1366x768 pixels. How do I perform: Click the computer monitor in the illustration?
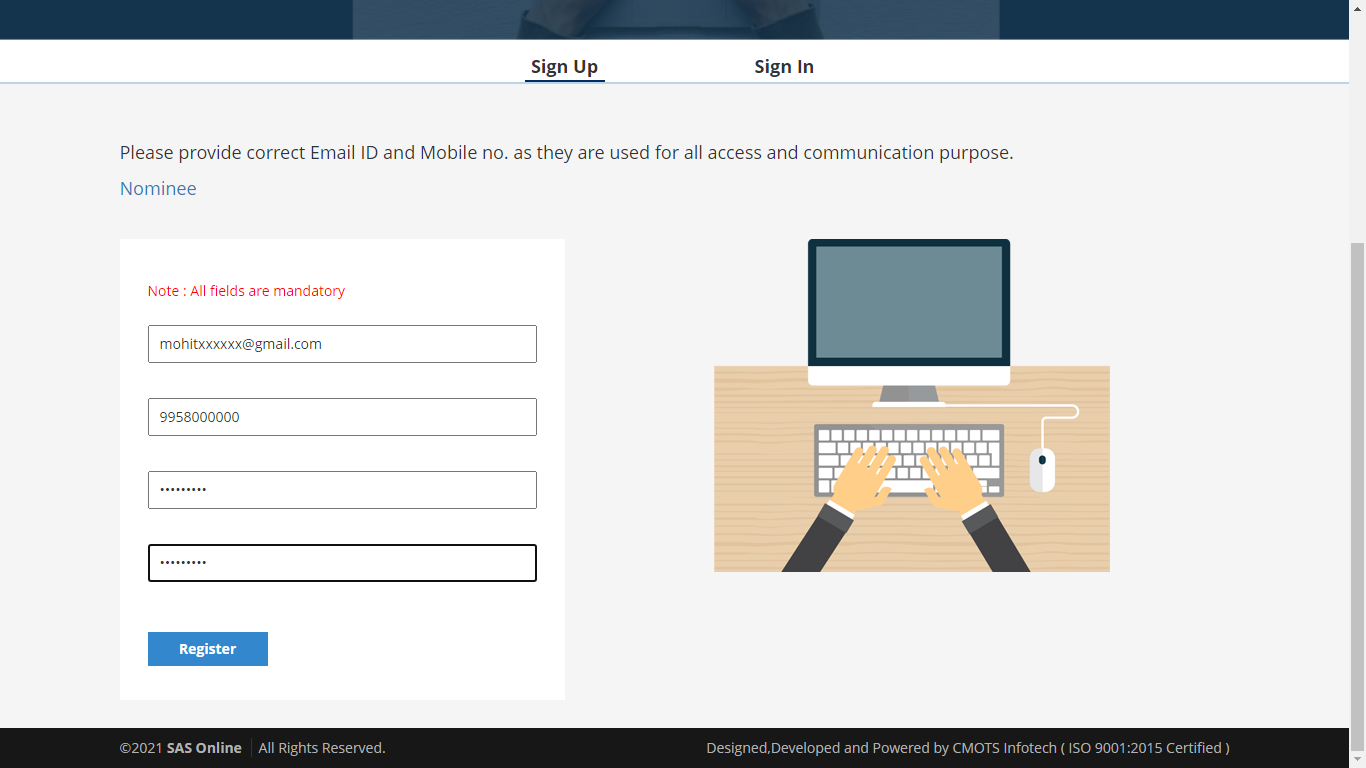908,302
